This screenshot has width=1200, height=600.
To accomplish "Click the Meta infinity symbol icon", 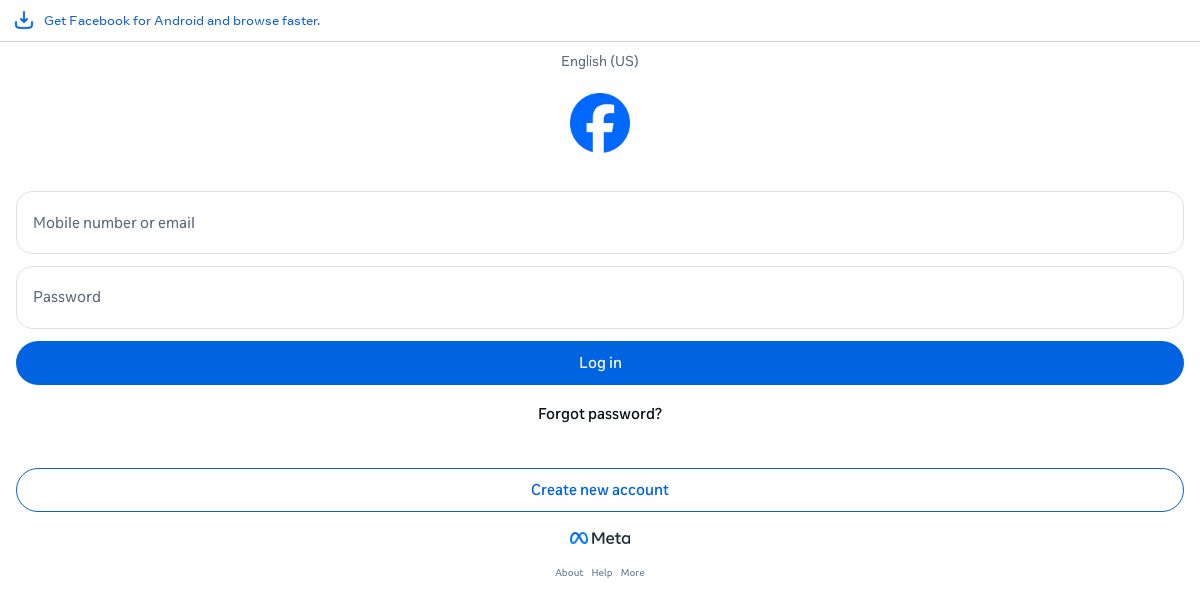I will click(578, 538).
